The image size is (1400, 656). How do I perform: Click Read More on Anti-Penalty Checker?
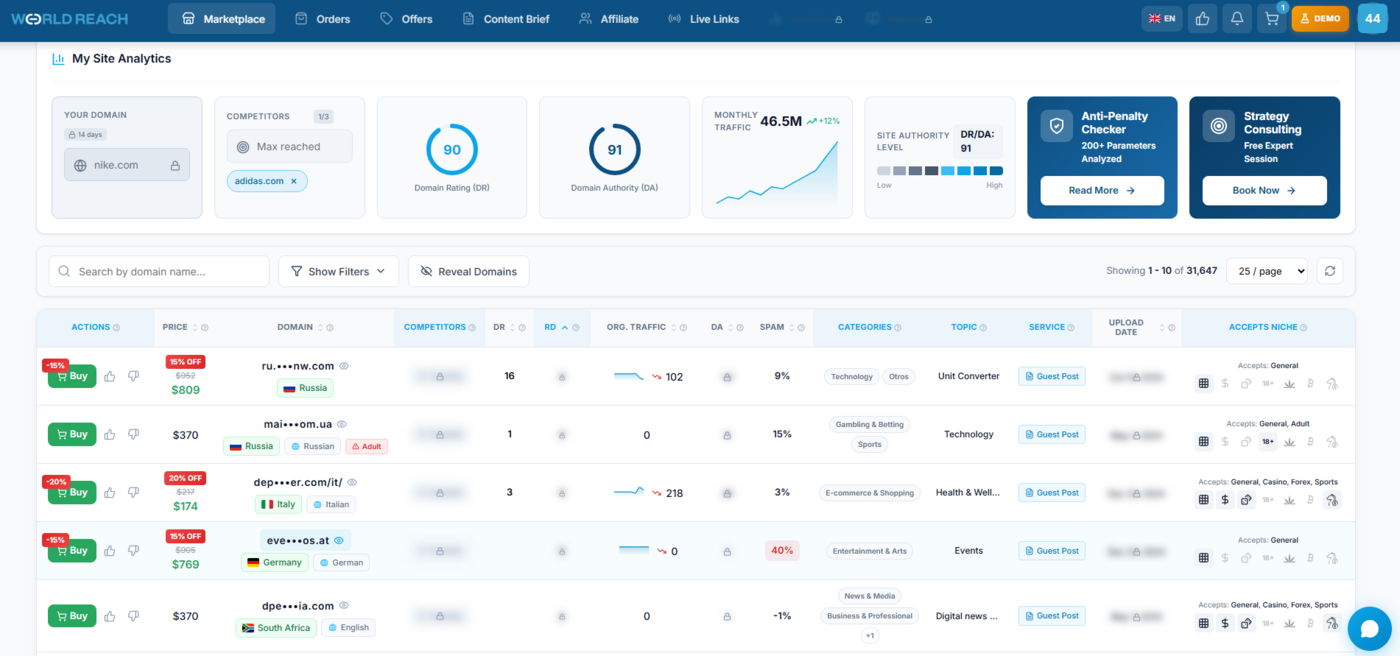pyautogui.click(x=1102, y=190)
